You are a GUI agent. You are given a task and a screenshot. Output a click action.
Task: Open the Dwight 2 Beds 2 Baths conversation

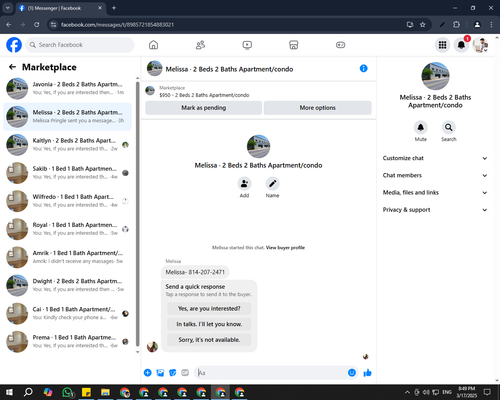tap(68, 285)
